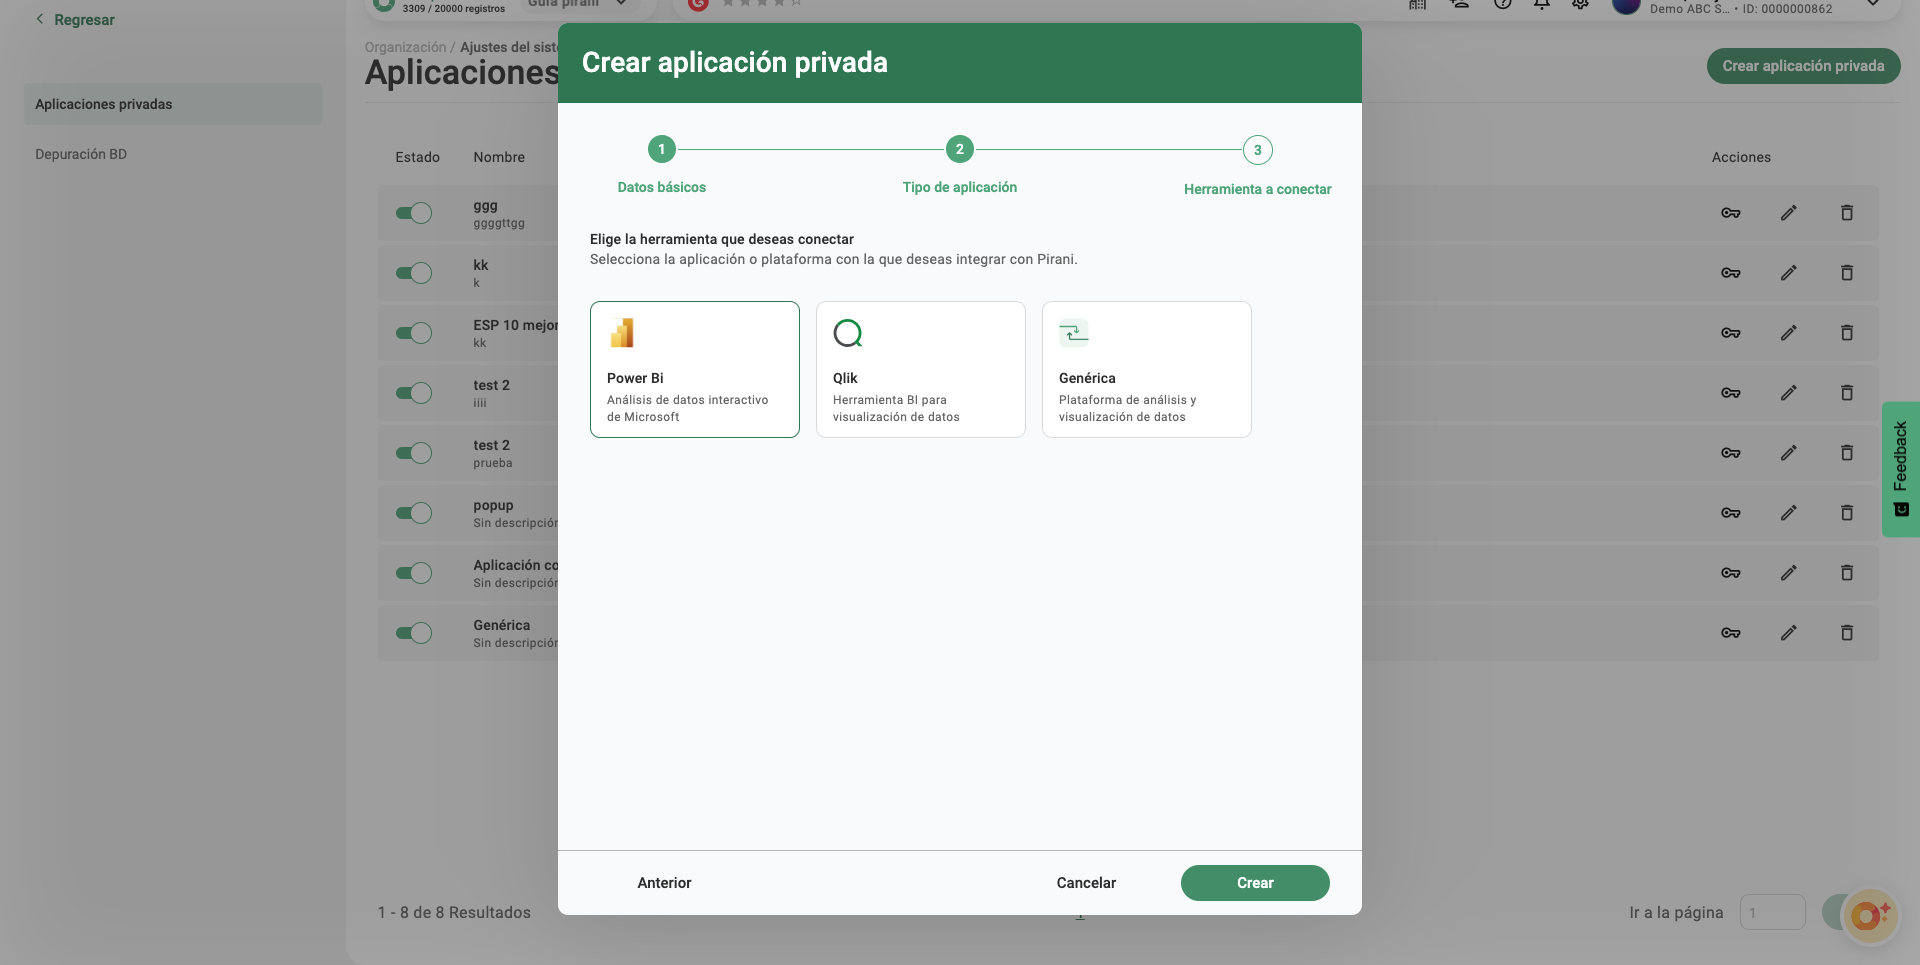Pick the Genérica platform card
The width and height of the screenshot is (1920, 965).
pyautogui.click(x=1146, y=369)
